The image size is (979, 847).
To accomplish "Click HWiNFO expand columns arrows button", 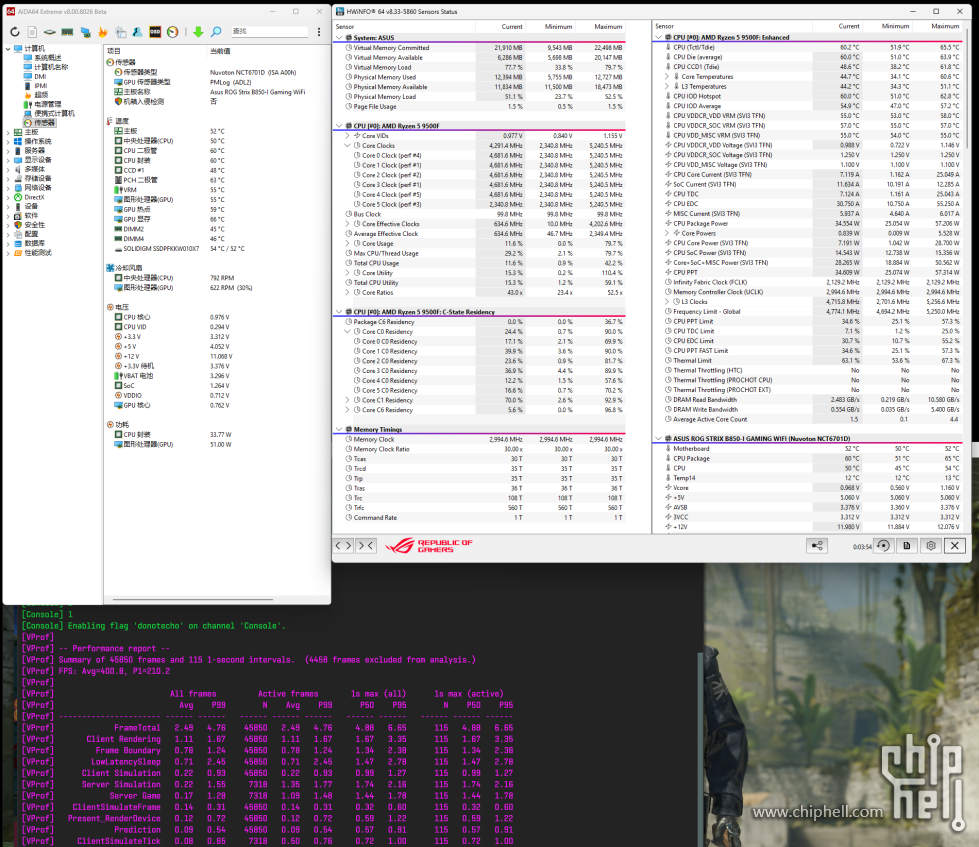I will tap(343, 545).
